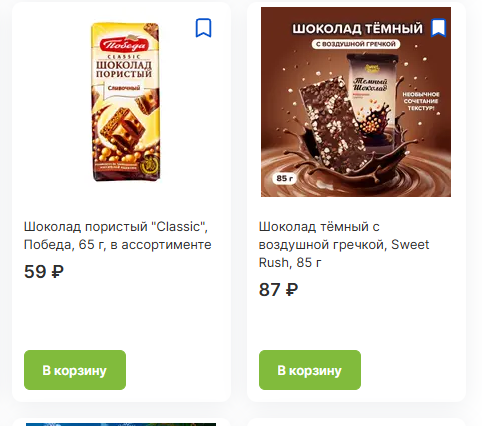Add the 87 ₽ Sweet Rush chocolate to cart
Screen dimensions: 482x426
pyautogui.click(x=310, y=370)
